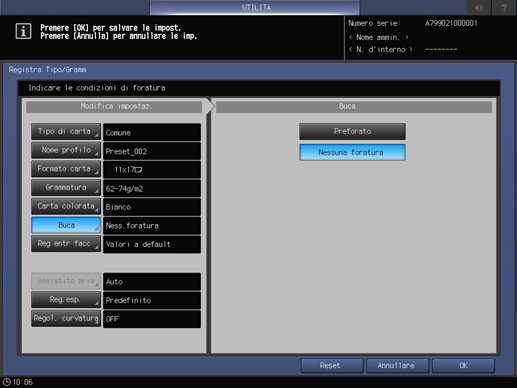Switch to the UTILITÀ tab
Image resolution: width=517 pixels, height=388 pixels.
click(255, 7)
